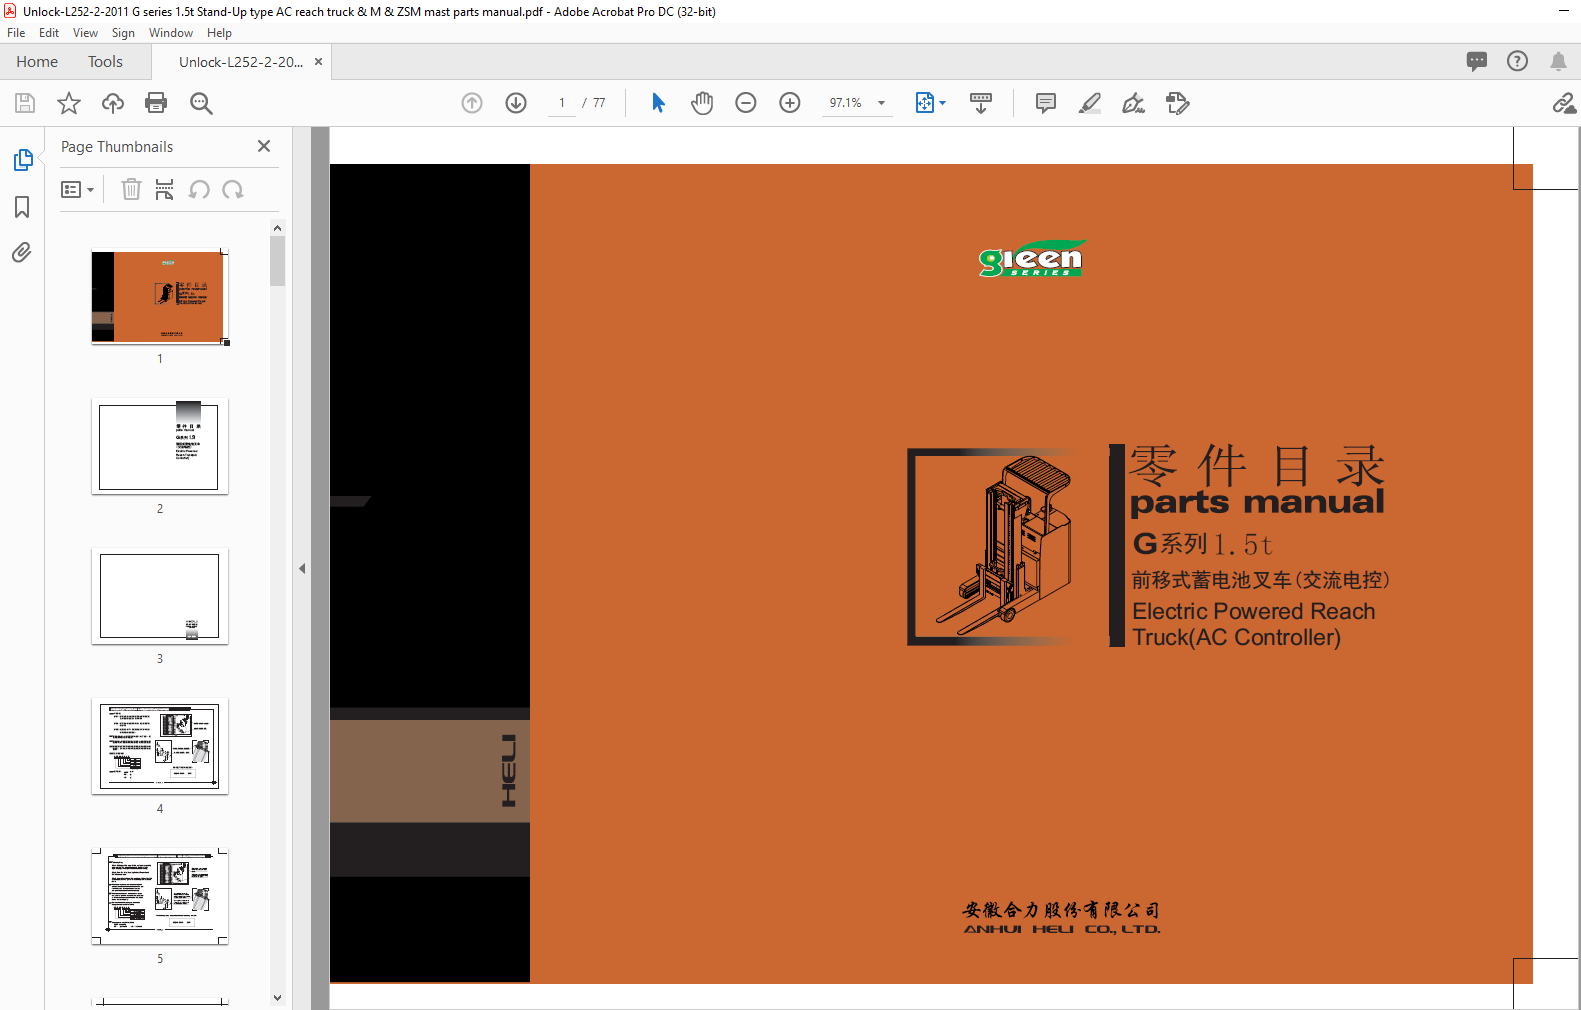Rotate page clockwise

click(233, 189)
